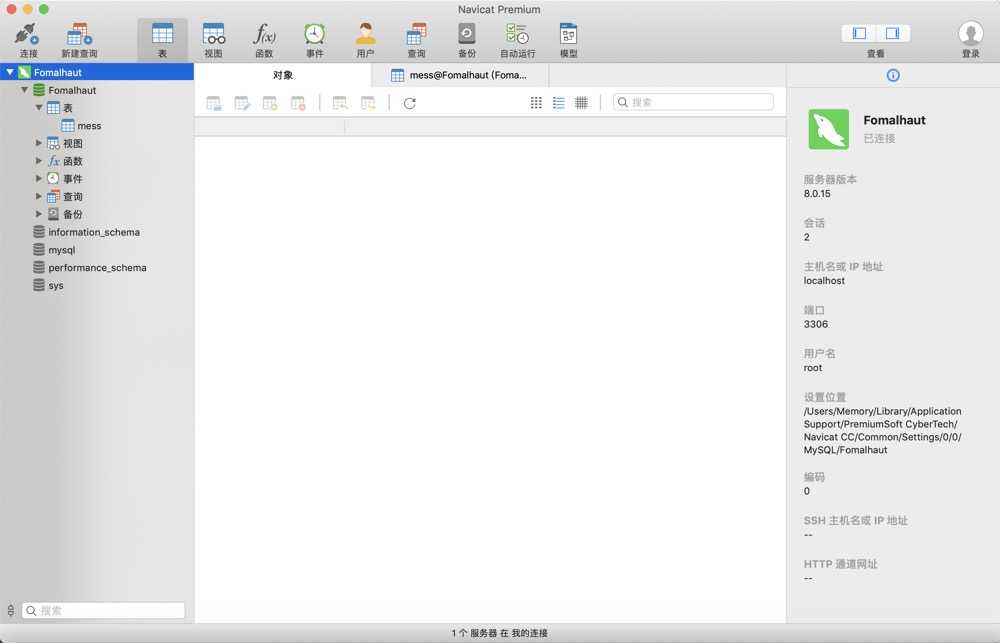The width and height of the screenshot is (1000, 643).
Task: Refresh the object list
Action: pos(409,103)
